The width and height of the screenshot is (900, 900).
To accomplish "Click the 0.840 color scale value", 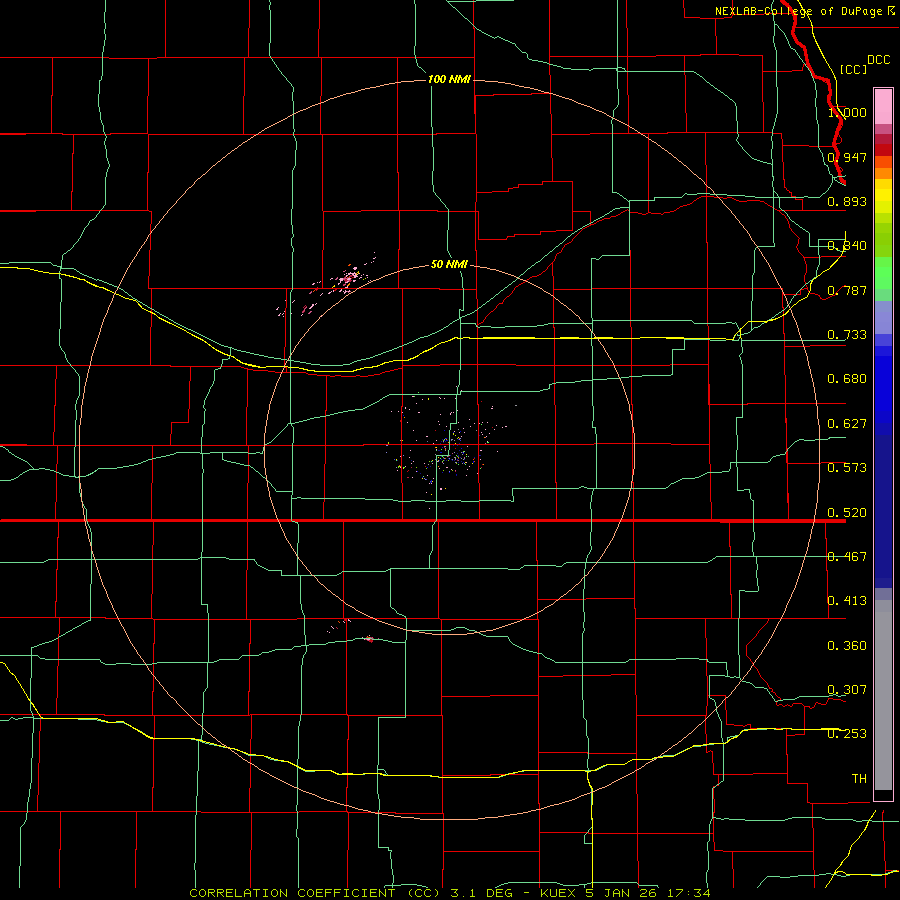I will tap(847, 246).
